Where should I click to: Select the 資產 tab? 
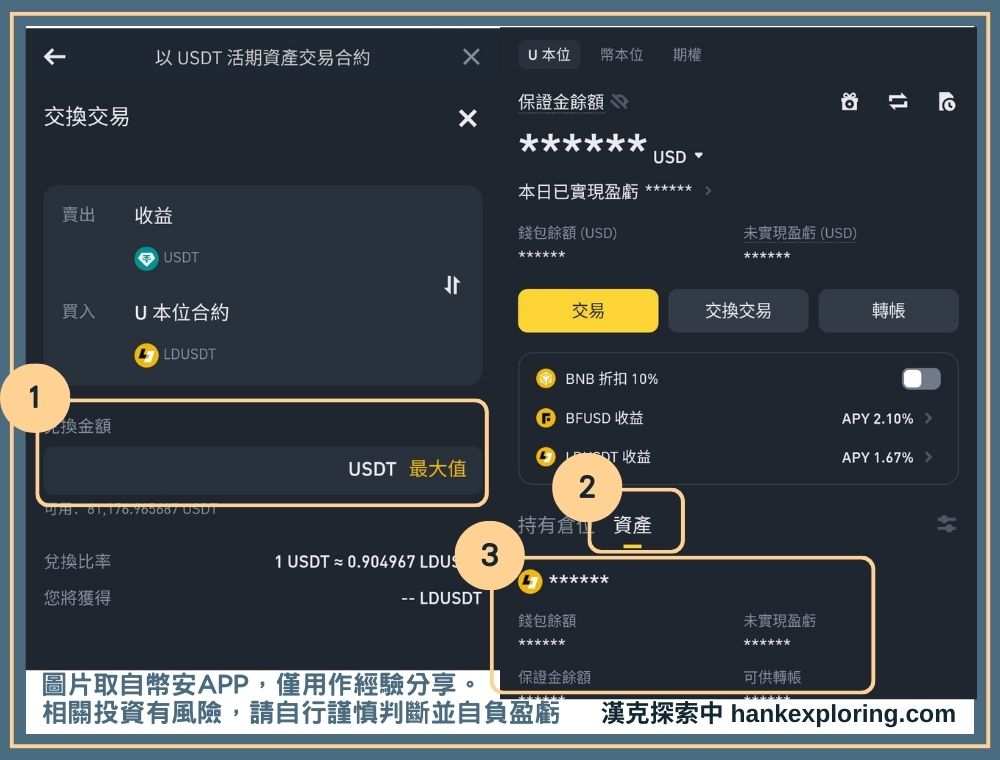[x=632, y=525]
